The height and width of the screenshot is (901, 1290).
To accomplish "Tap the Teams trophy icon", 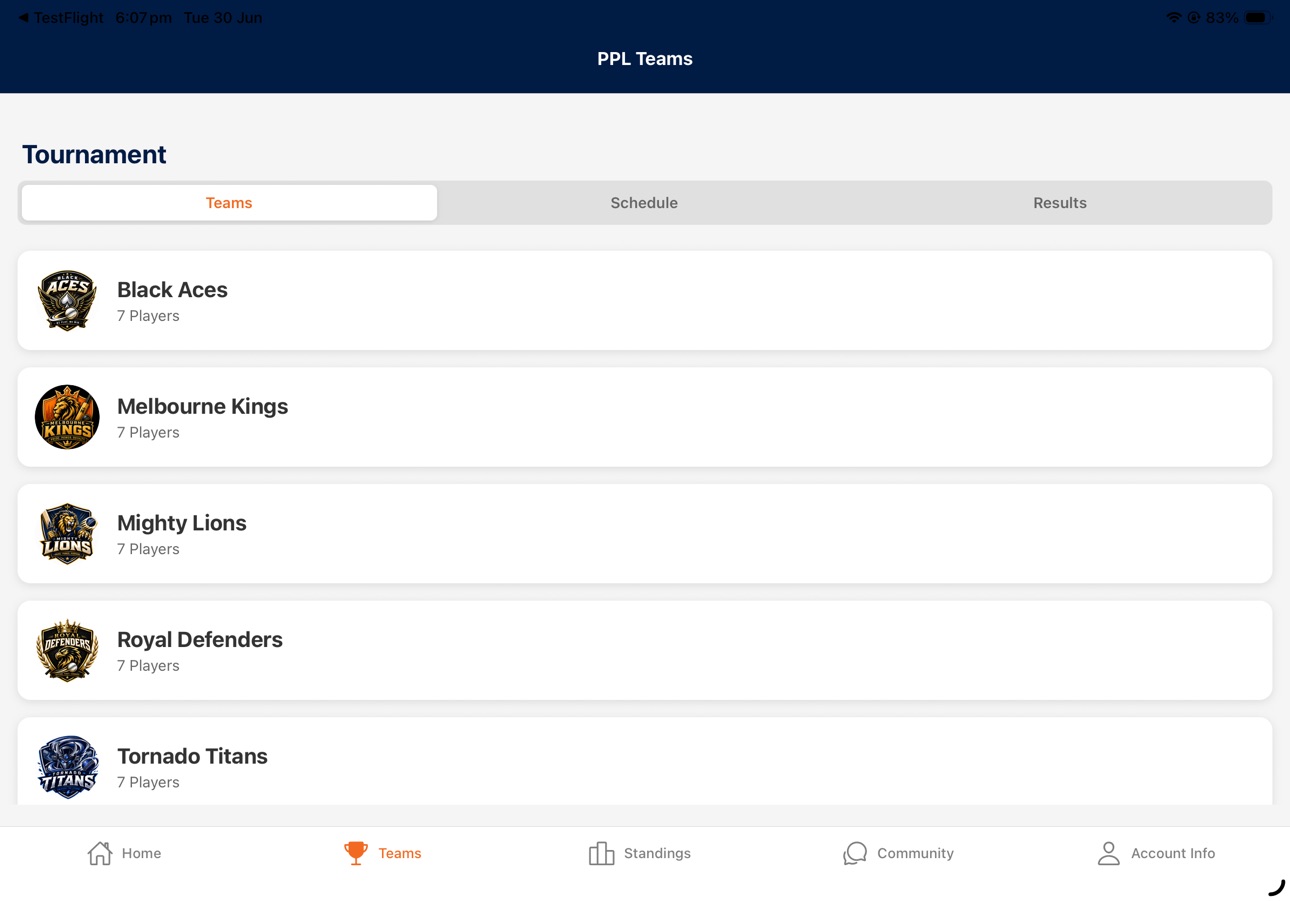I will tap(355, 853).
